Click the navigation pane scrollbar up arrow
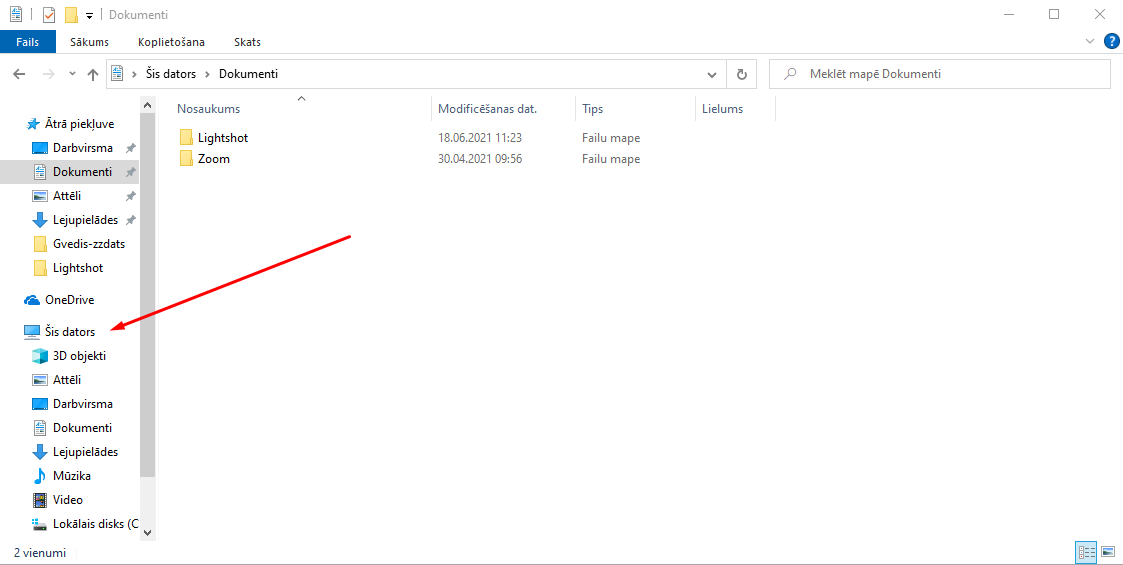 148,105
